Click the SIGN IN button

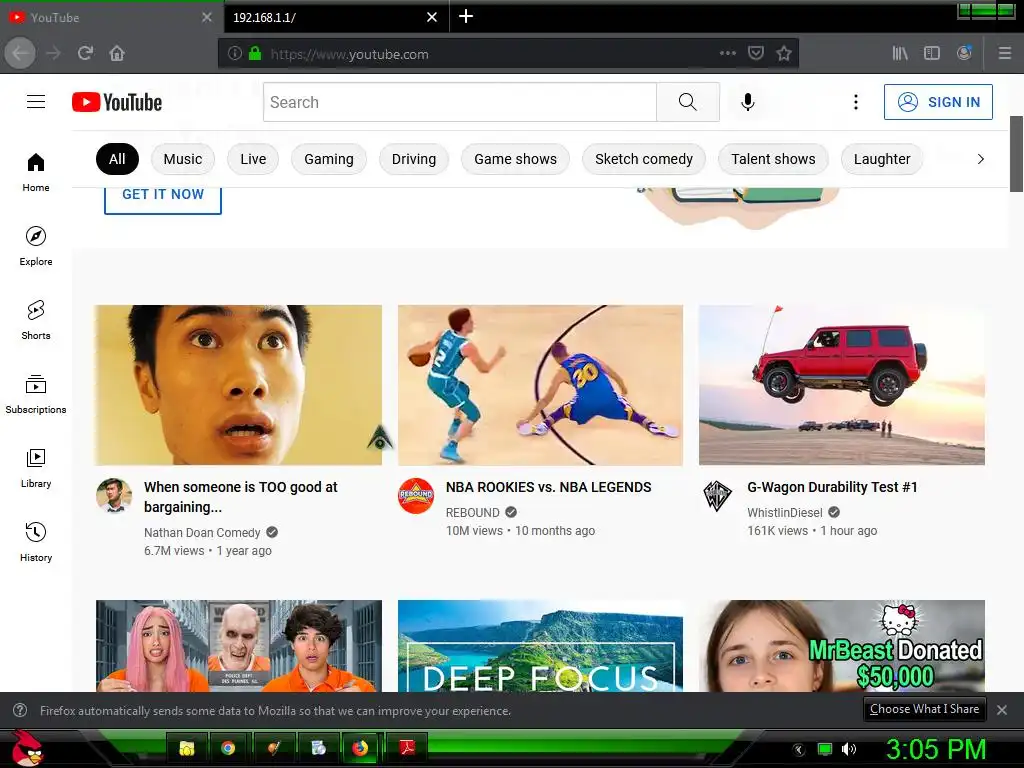[938, 102]
